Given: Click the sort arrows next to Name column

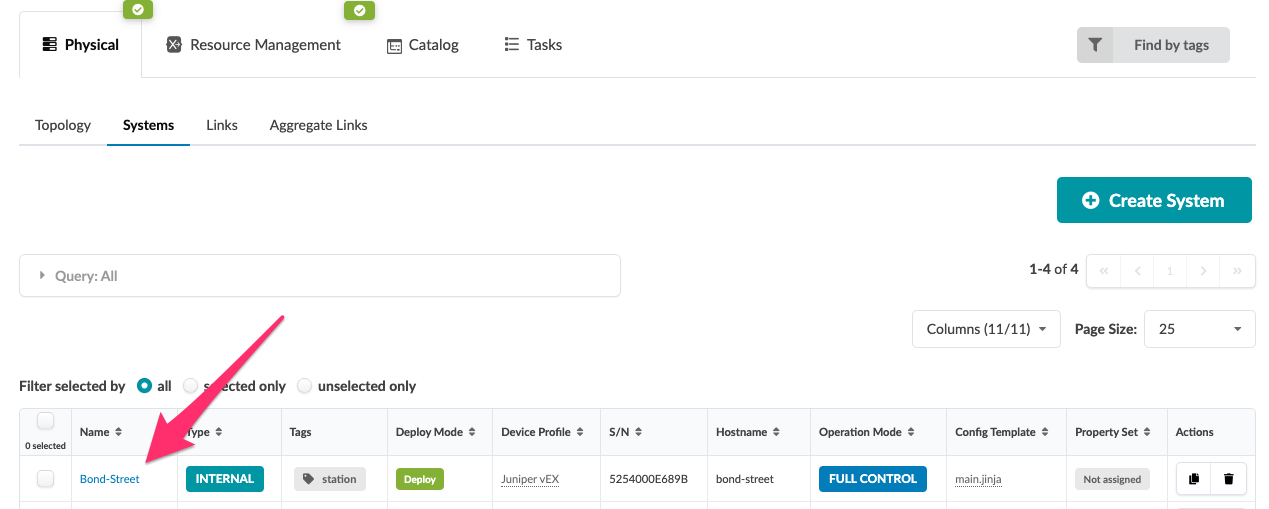Looking at the screenshot, I should tap(119, 432).
